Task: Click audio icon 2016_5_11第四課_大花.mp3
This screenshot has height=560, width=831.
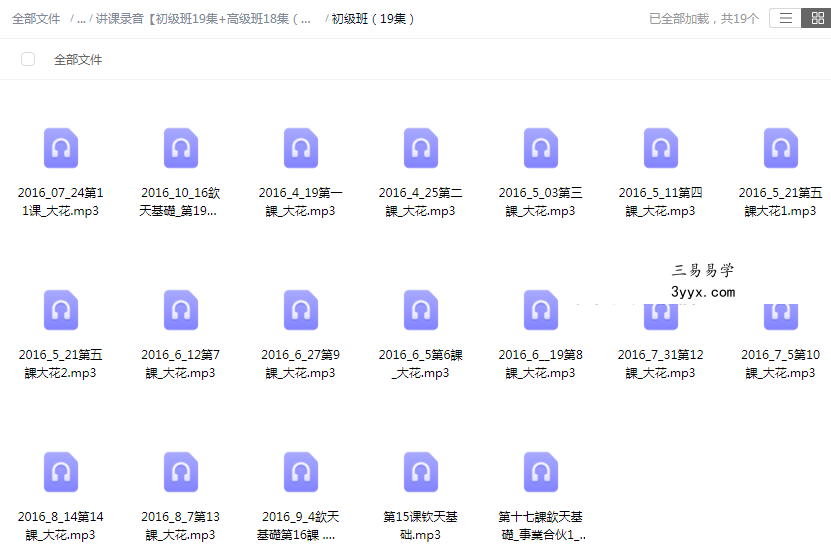Action: pos(661,148)
